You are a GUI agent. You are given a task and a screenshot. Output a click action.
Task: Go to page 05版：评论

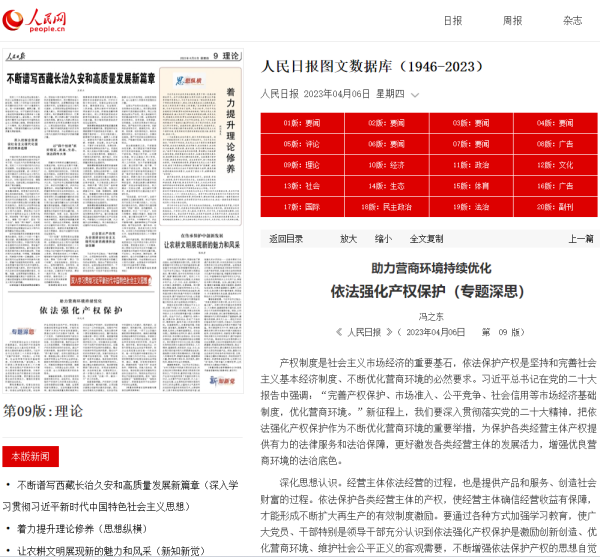tap(302, 144)
